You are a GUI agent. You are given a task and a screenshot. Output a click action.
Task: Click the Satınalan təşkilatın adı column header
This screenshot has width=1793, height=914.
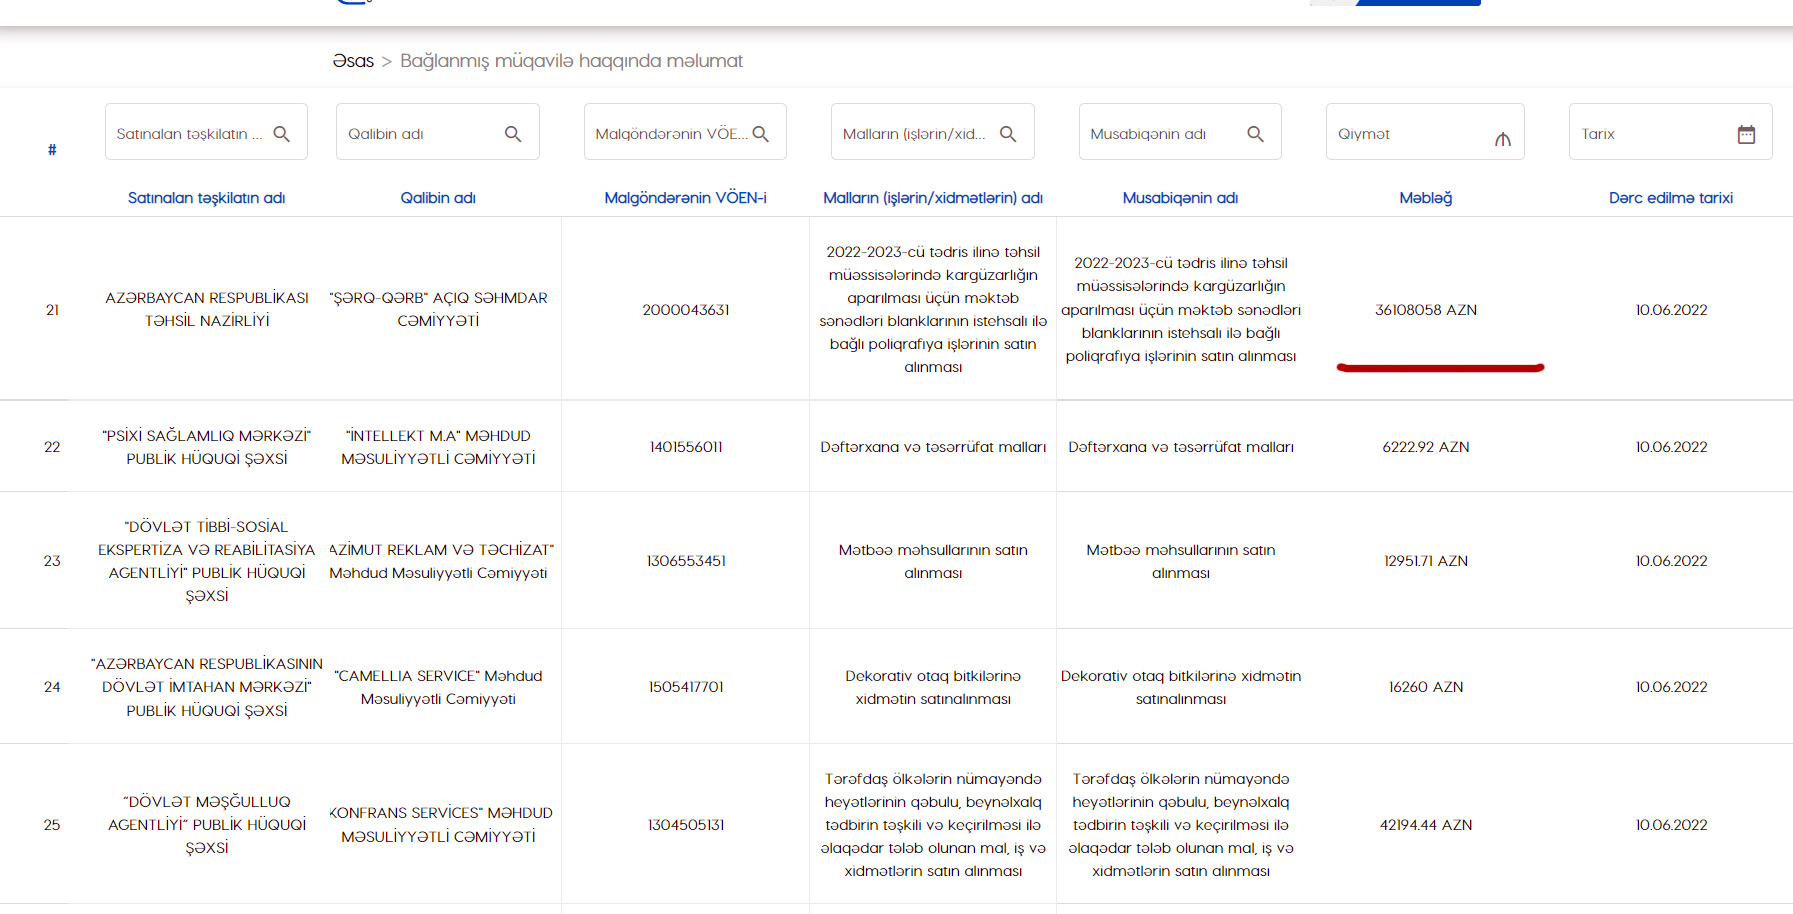pyautogui.click(x=207, y=198)
